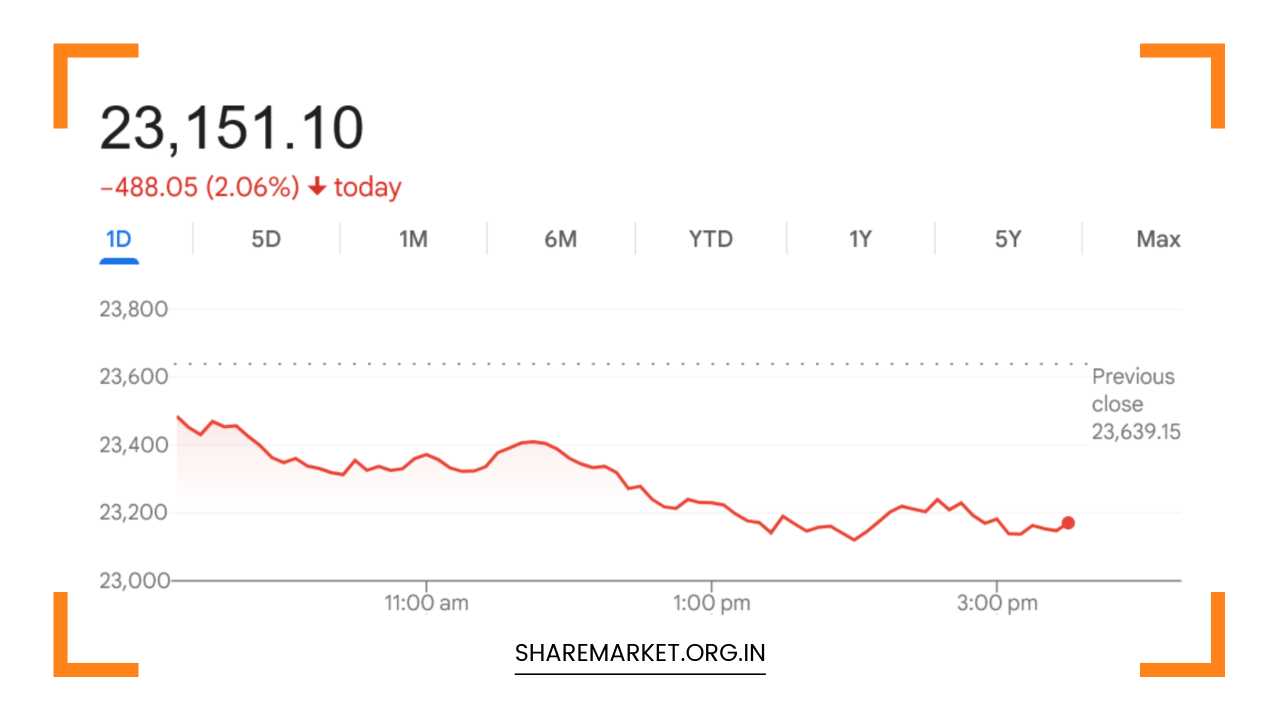Switch to the 5D chart view
1280x720 pixels.
266,239
